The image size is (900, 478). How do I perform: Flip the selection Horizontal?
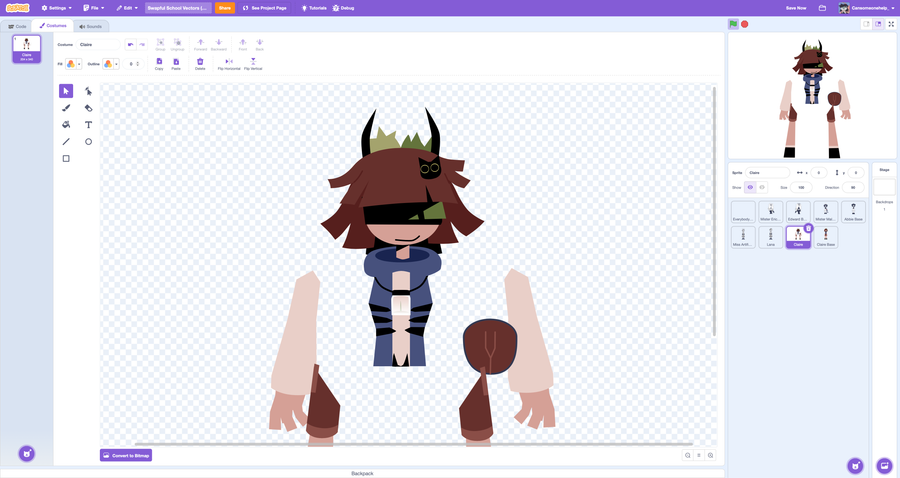pos(229,64)
